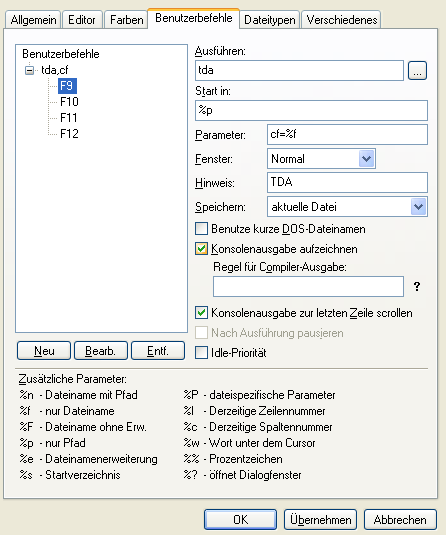The height and width of the screenshot is (535, 446).
Task: Go to the Verschiedenes tab
Action: tap(342, 20)
